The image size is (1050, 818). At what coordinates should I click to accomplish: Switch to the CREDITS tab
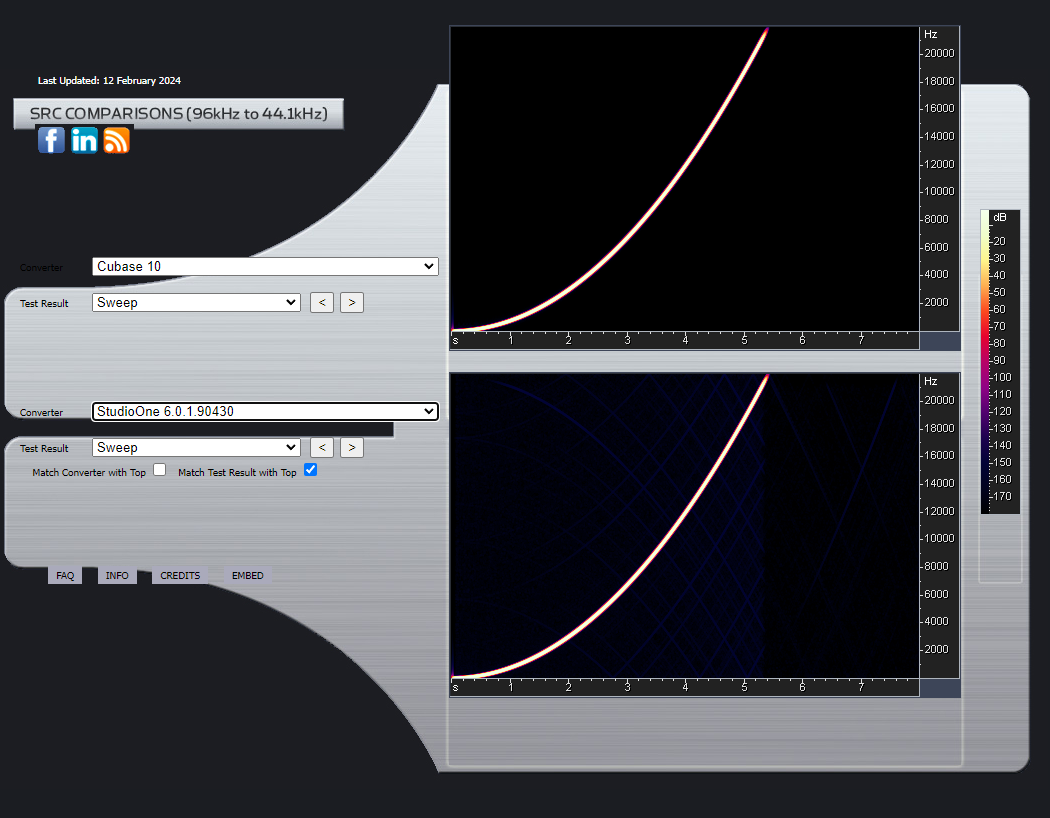[x=180, y=576]
